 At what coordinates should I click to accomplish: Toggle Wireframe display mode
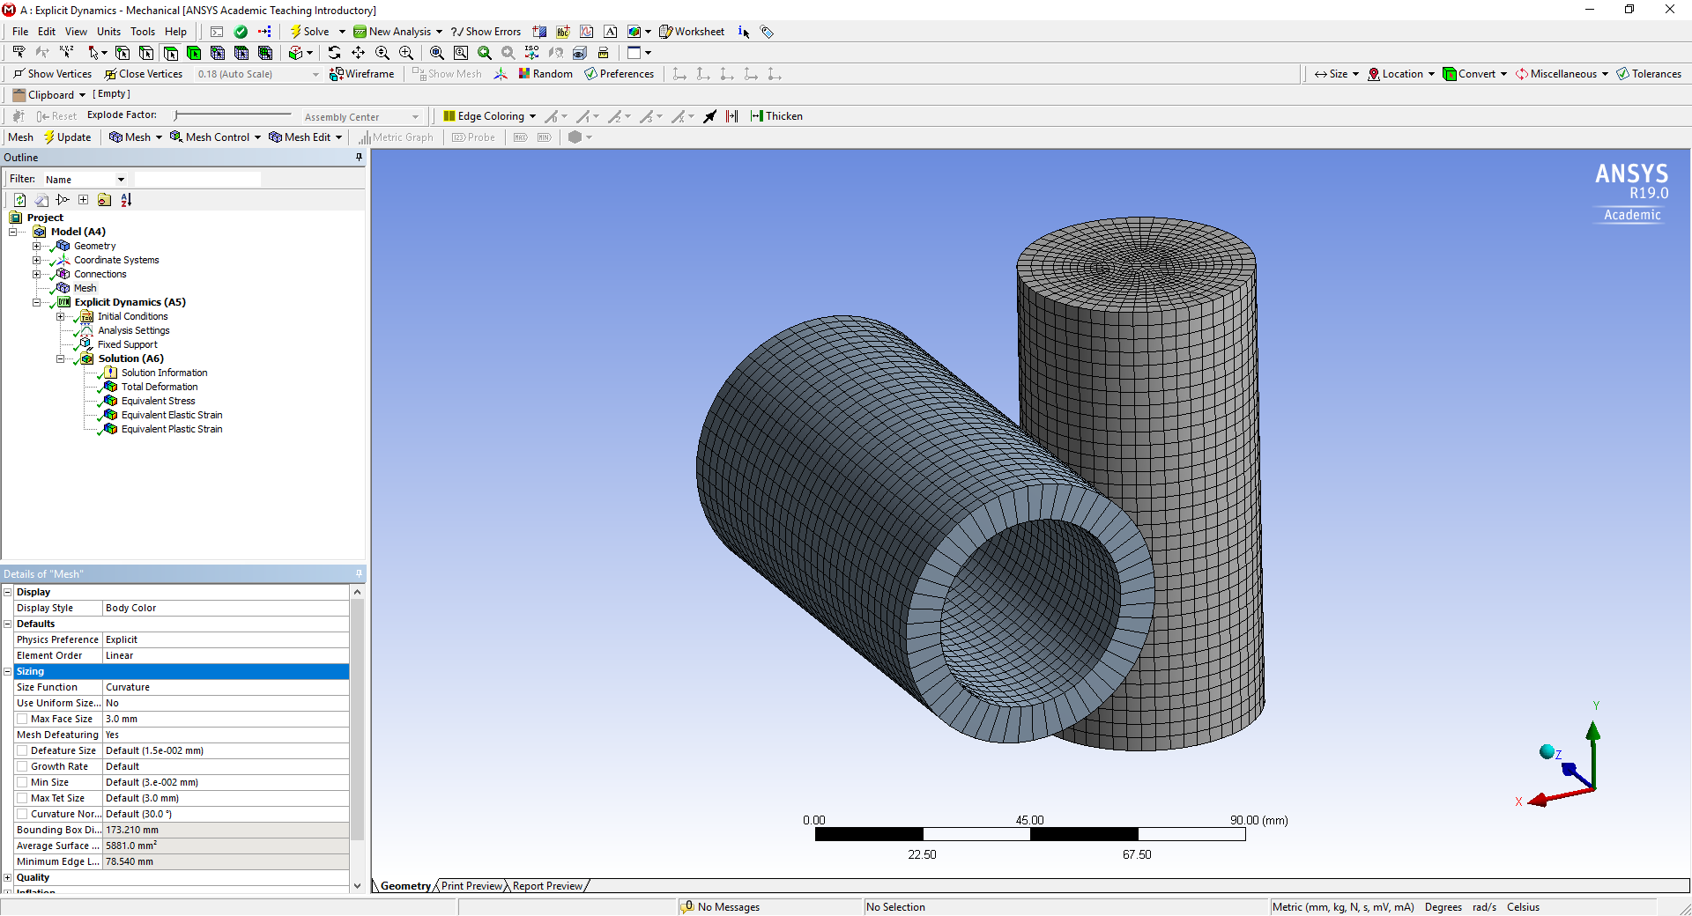click(x=362, y=74)
